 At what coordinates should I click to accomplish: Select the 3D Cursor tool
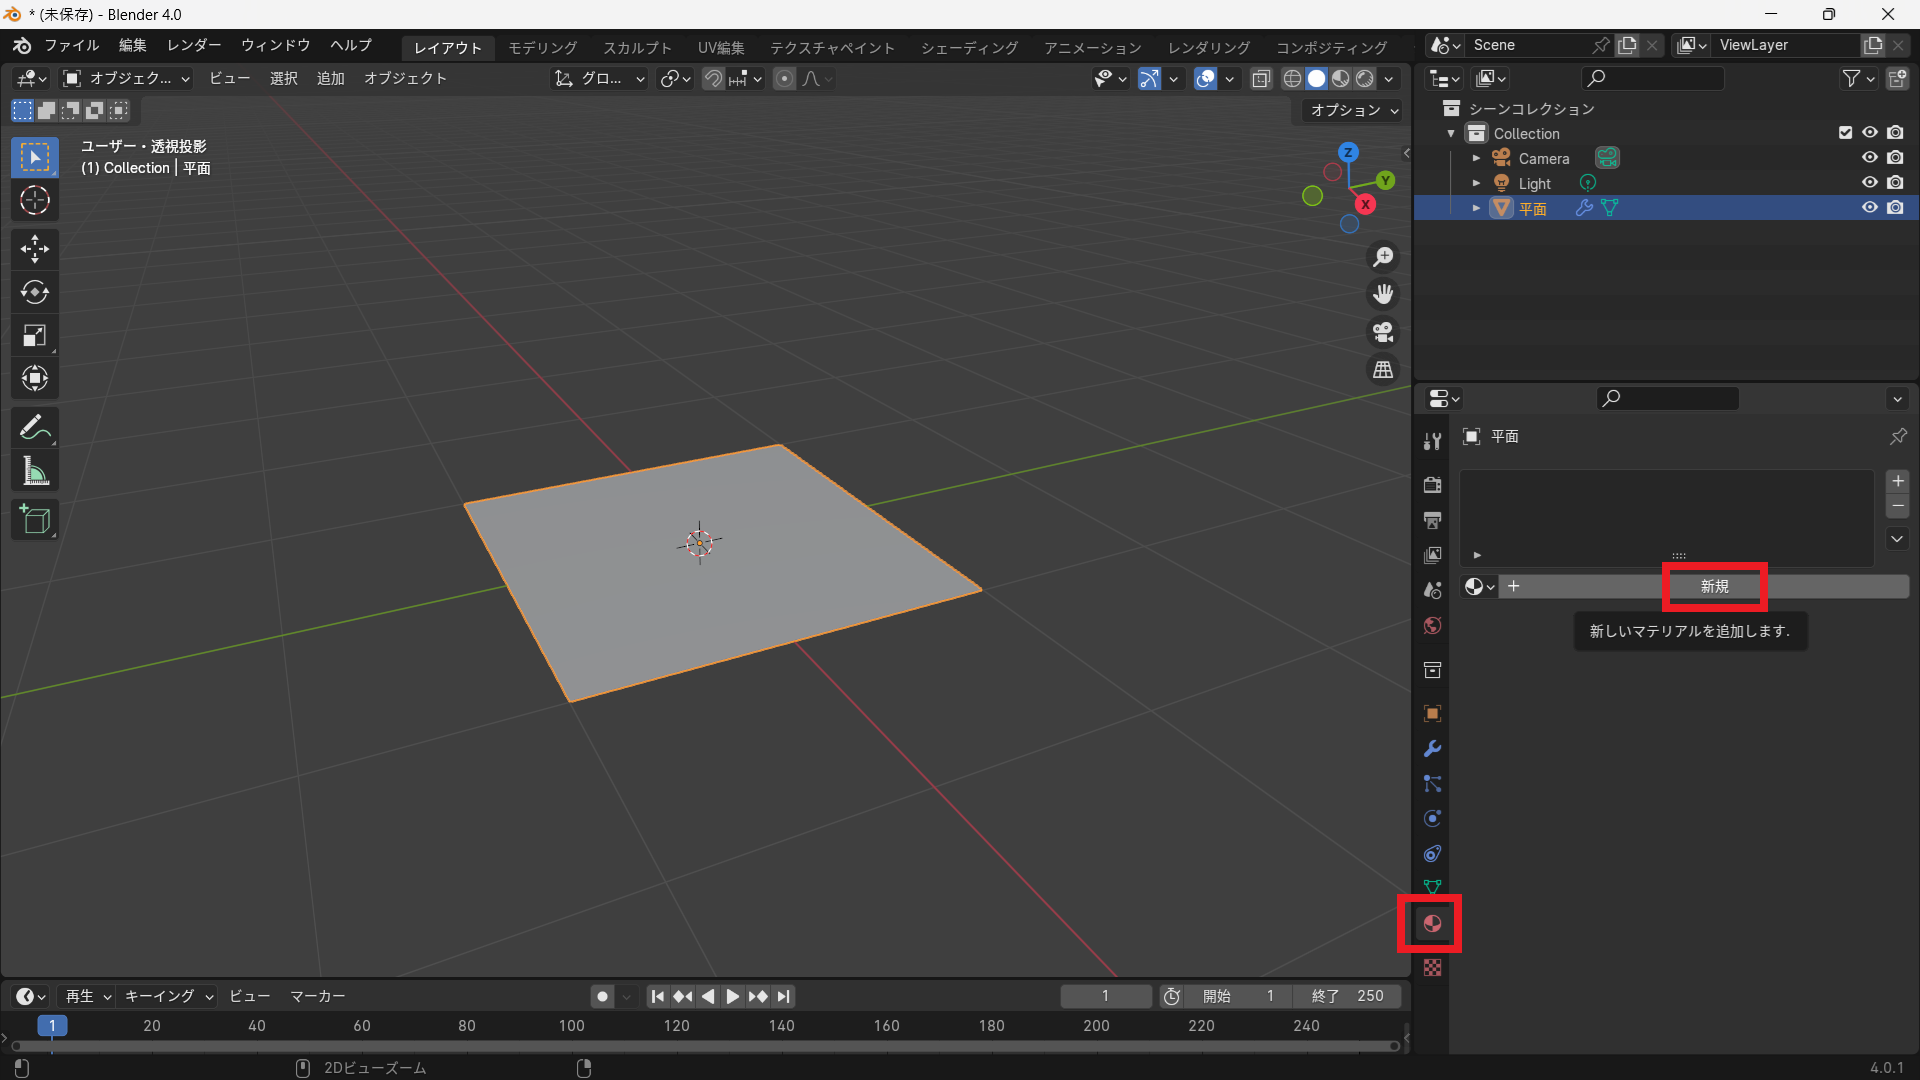point(35,201)
